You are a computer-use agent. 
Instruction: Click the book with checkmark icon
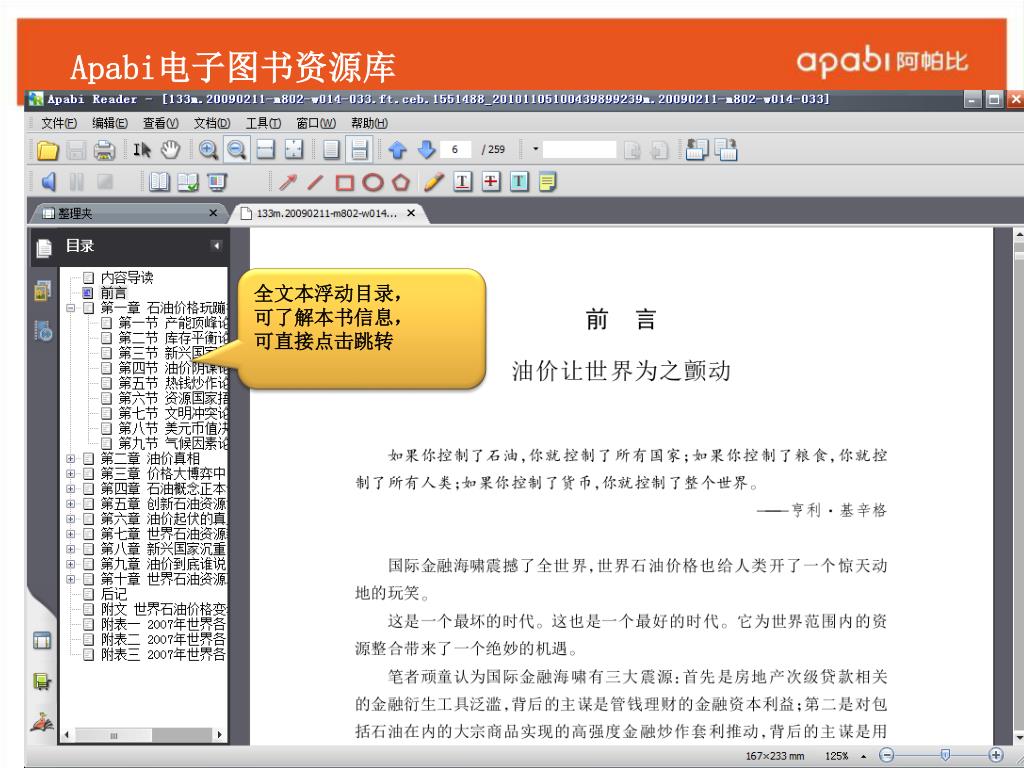click(188, 182)
